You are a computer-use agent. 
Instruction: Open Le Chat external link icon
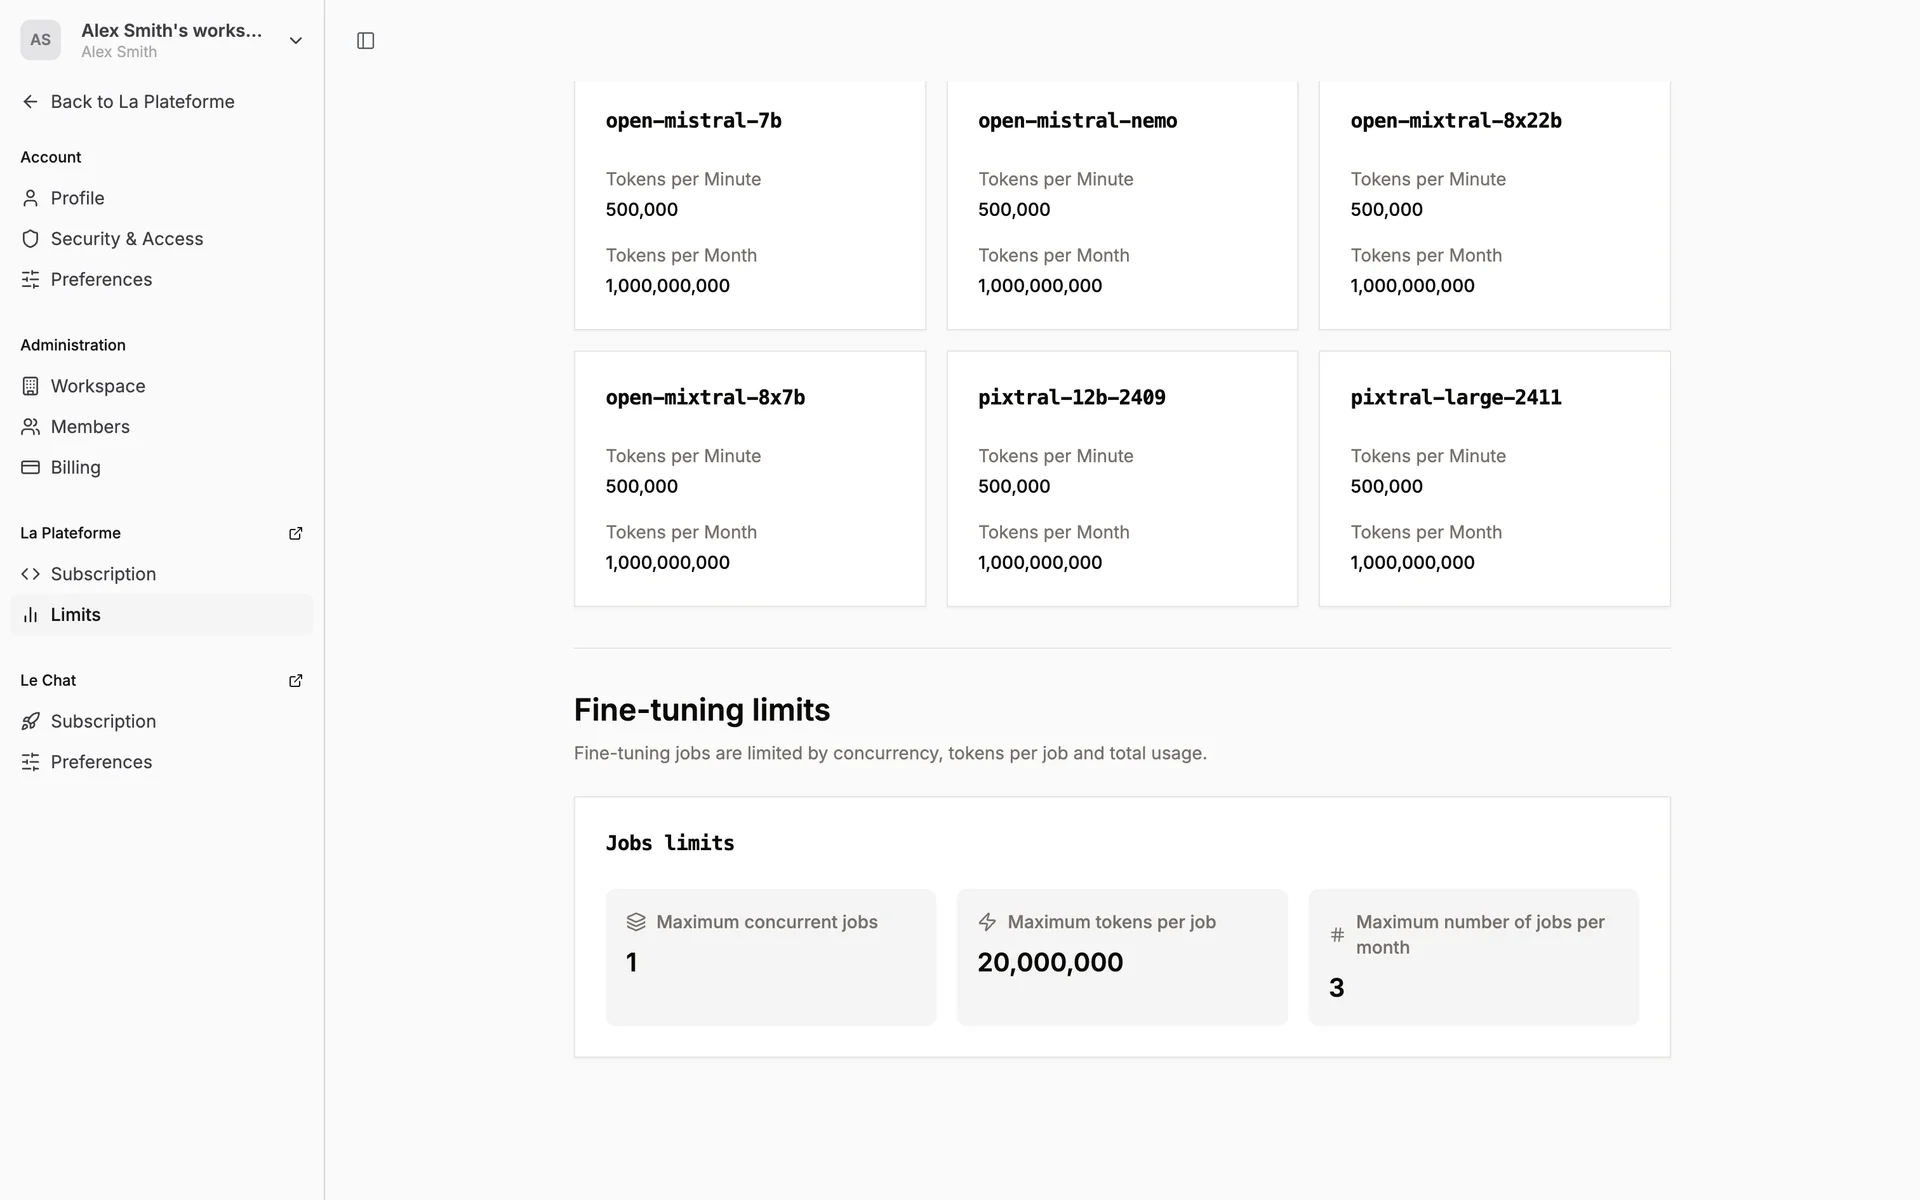[295, 680]
